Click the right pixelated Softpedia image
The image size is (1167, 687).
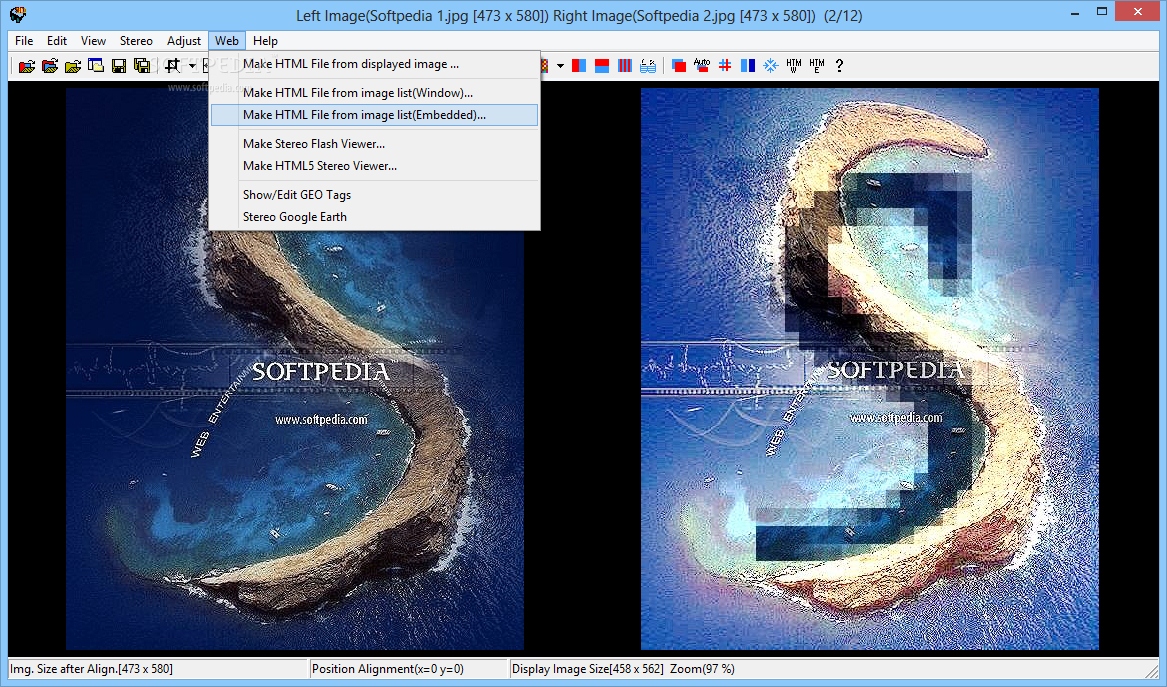click(x=869, y=368)
